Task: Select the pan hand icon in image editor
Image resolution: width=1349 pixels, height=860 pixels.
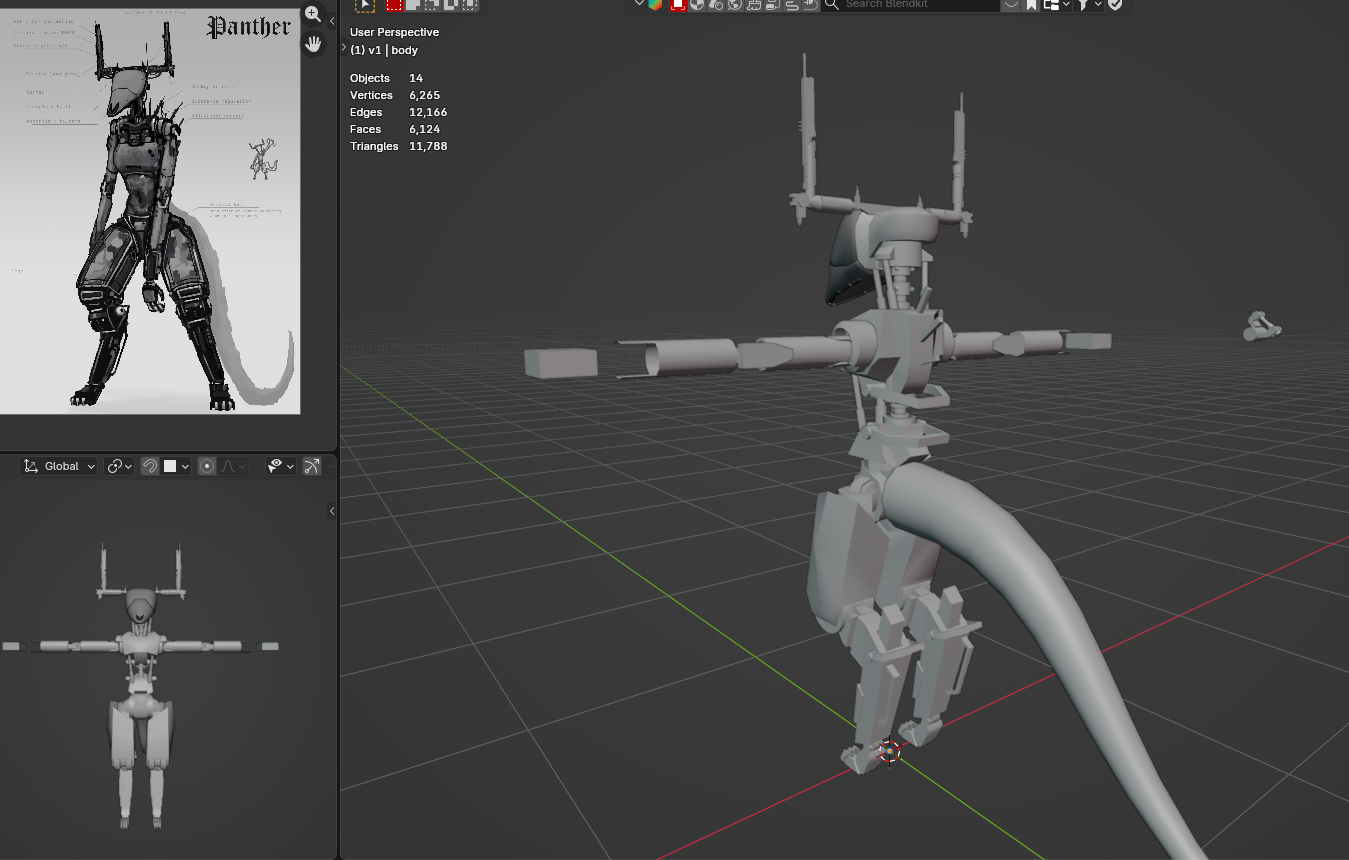Action: pyautogui.click(x=313, y=44)
